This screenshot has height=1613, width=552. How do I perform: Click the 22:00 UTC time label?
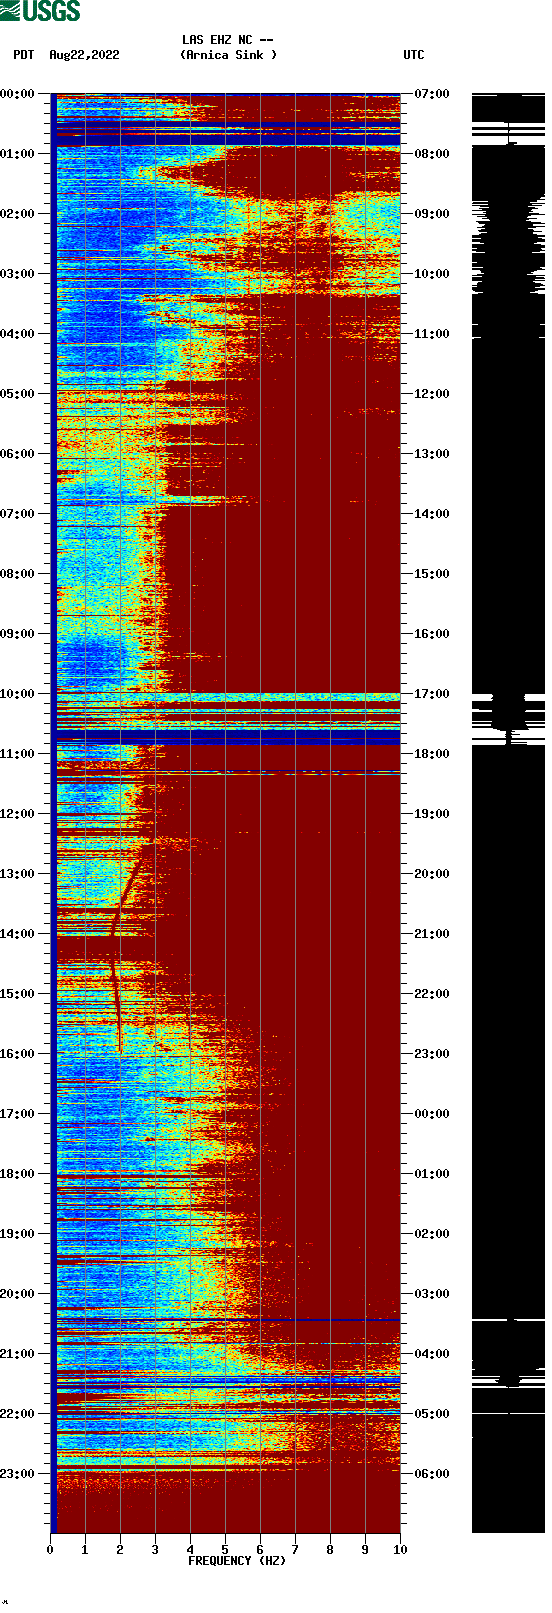(432, 994)
